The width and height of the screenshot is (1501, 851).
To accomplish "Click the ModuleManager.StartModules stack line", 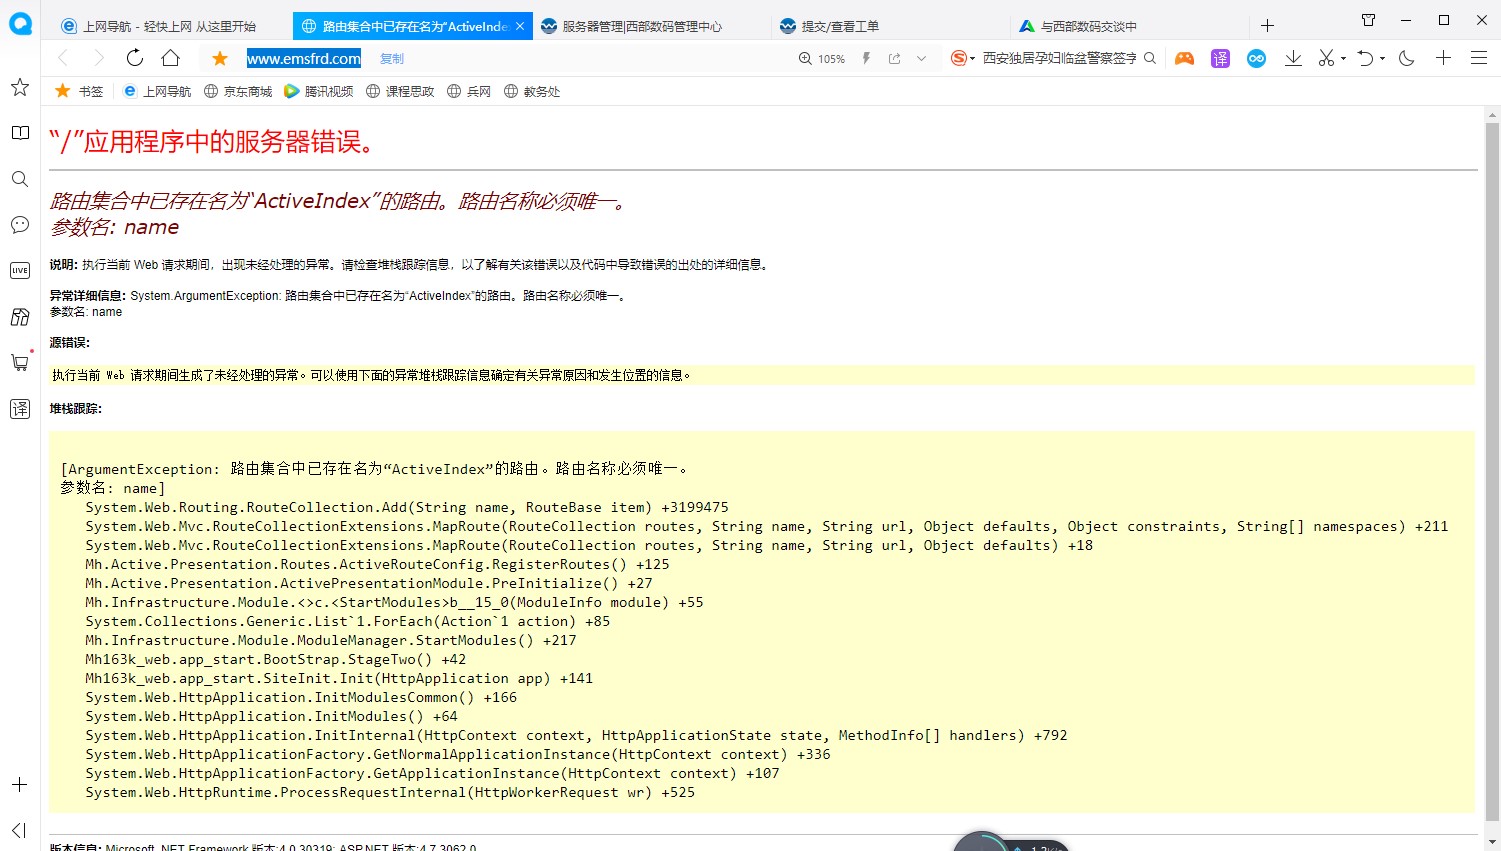I will pos(331,640).
